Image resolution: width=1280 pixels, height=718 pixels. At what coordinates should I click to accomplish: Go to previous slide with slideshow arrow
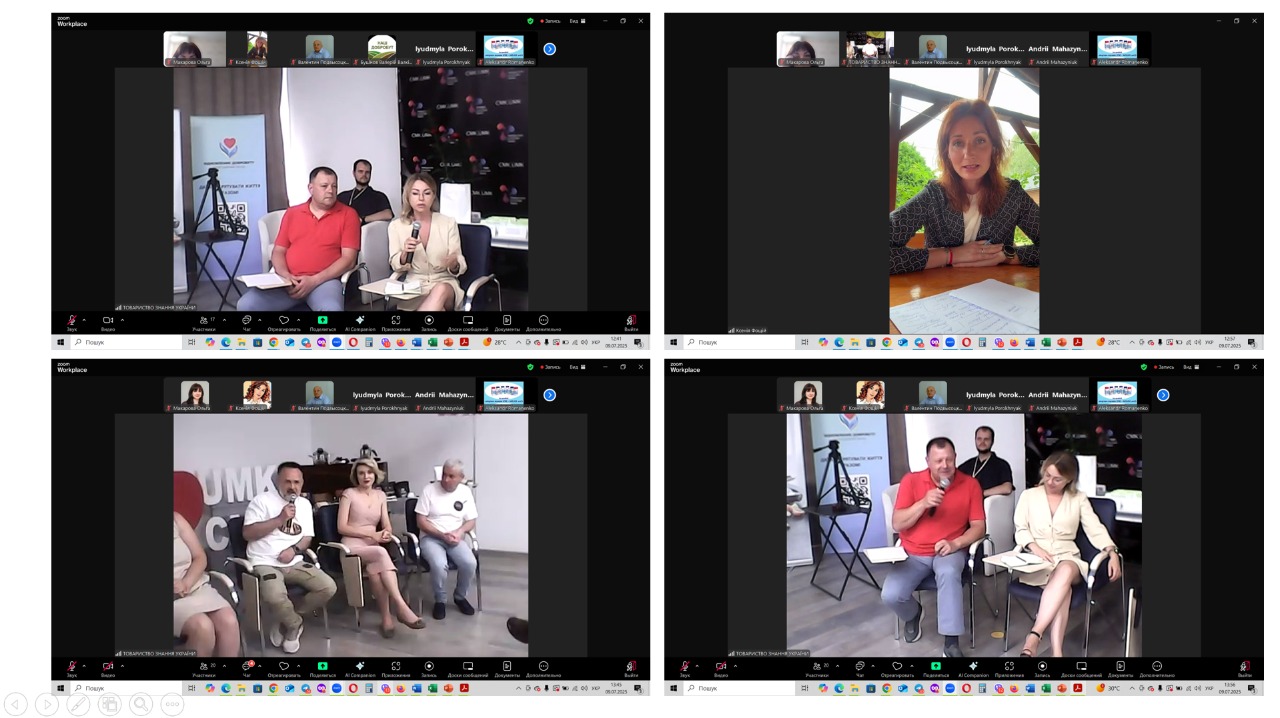[16, 704]
